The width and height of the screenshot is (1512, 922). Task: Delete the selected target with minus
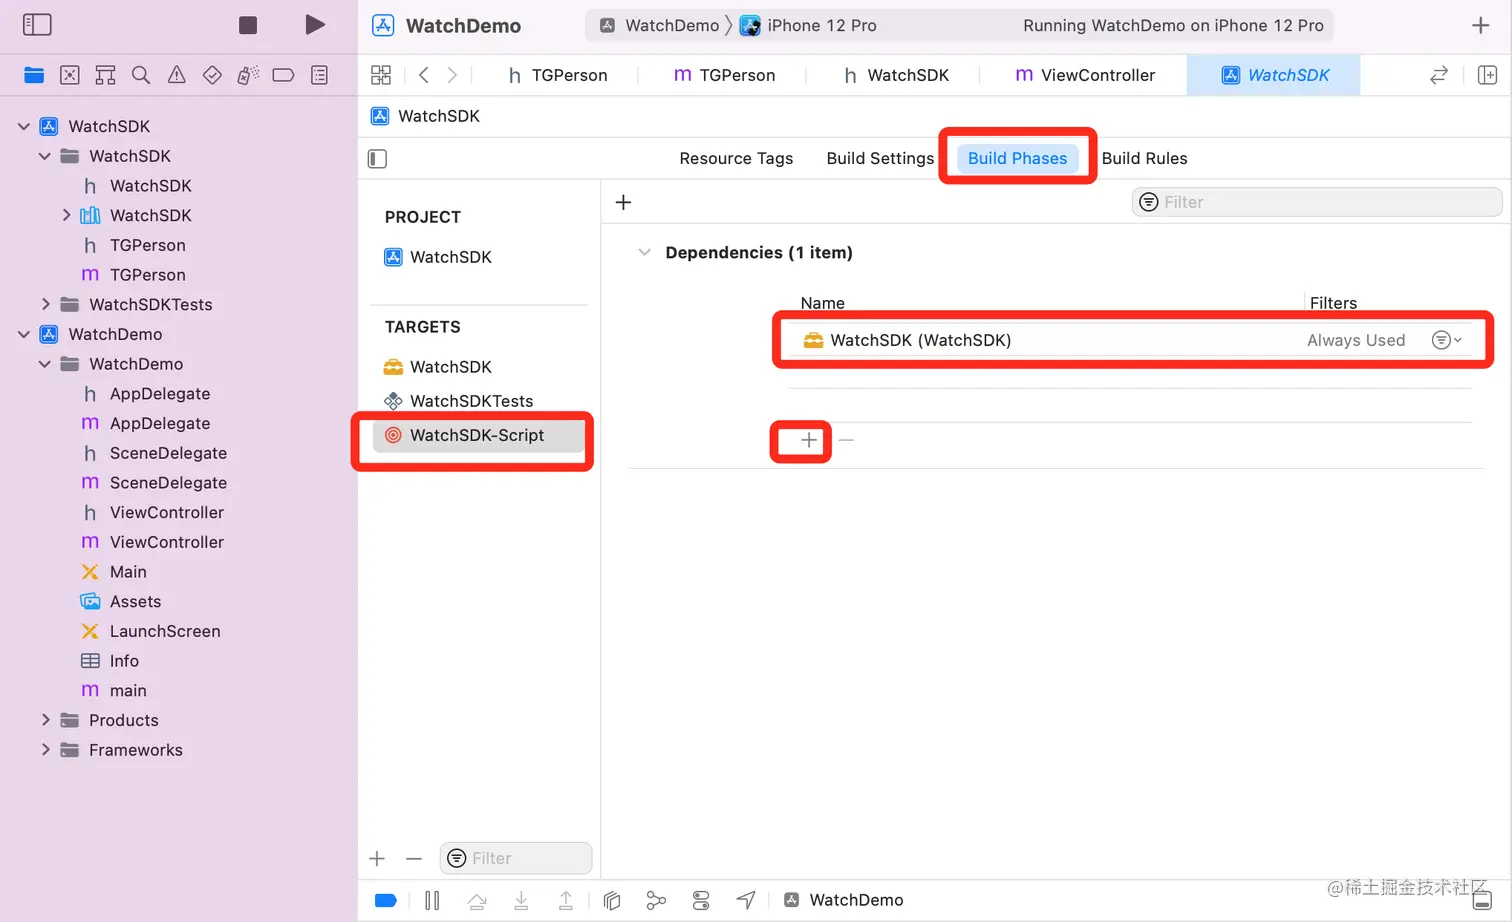(x=414, y=858)
